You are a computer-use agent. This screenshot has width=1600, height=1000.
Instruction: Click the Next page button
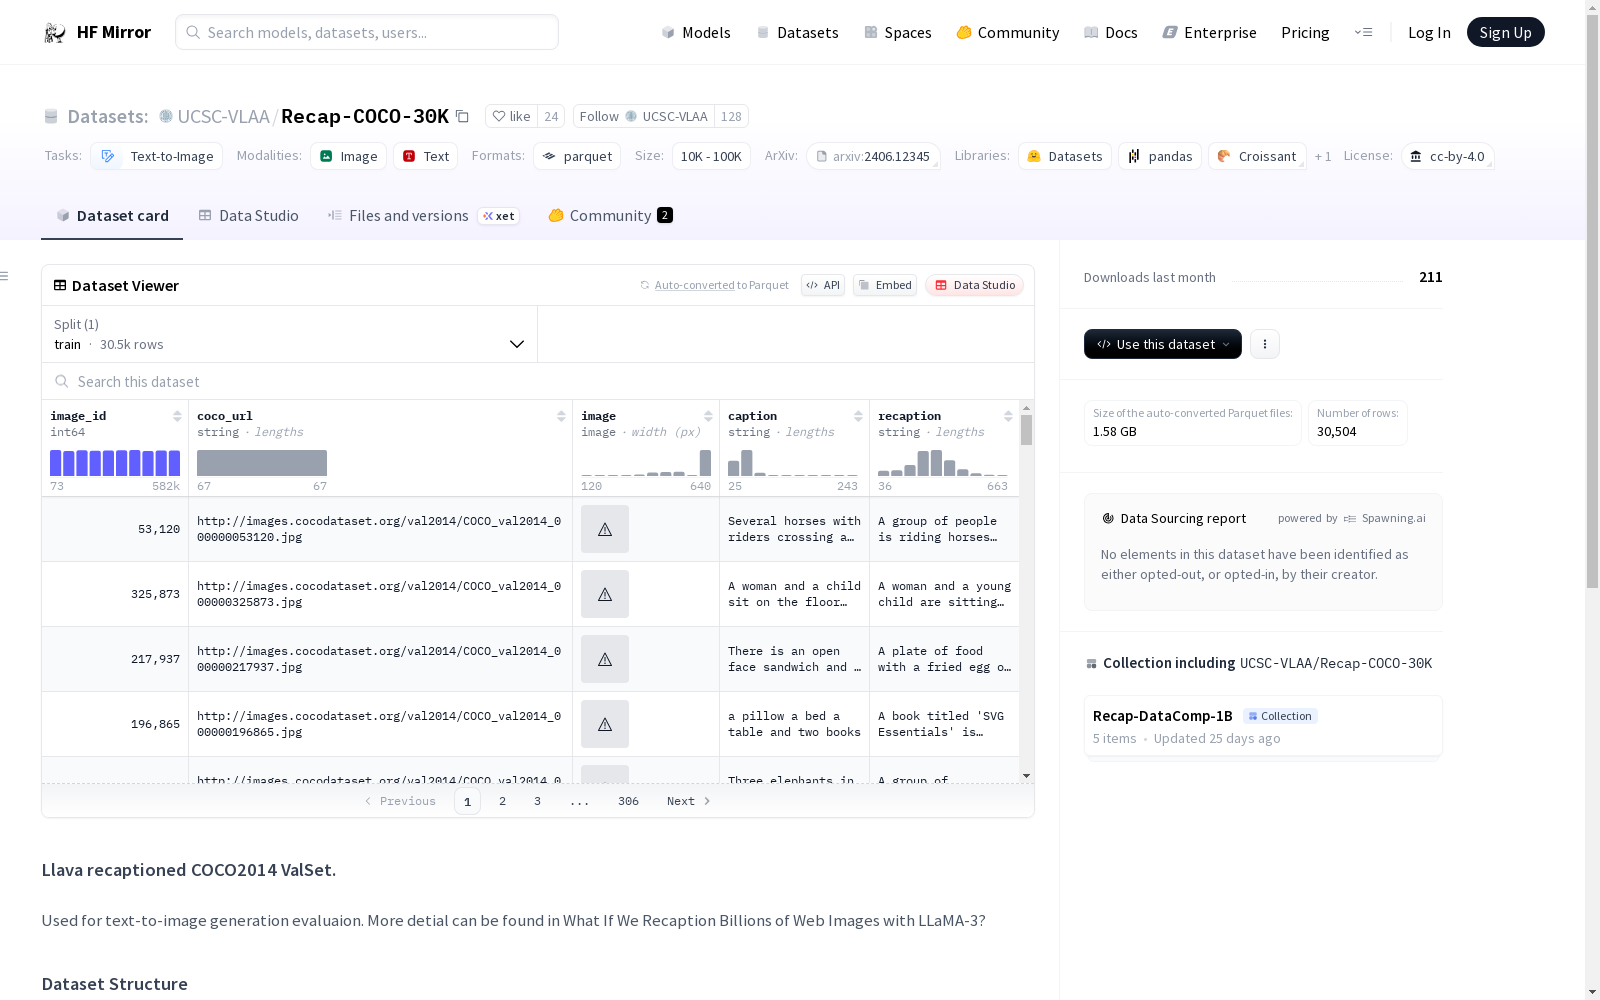click(689, 801)
